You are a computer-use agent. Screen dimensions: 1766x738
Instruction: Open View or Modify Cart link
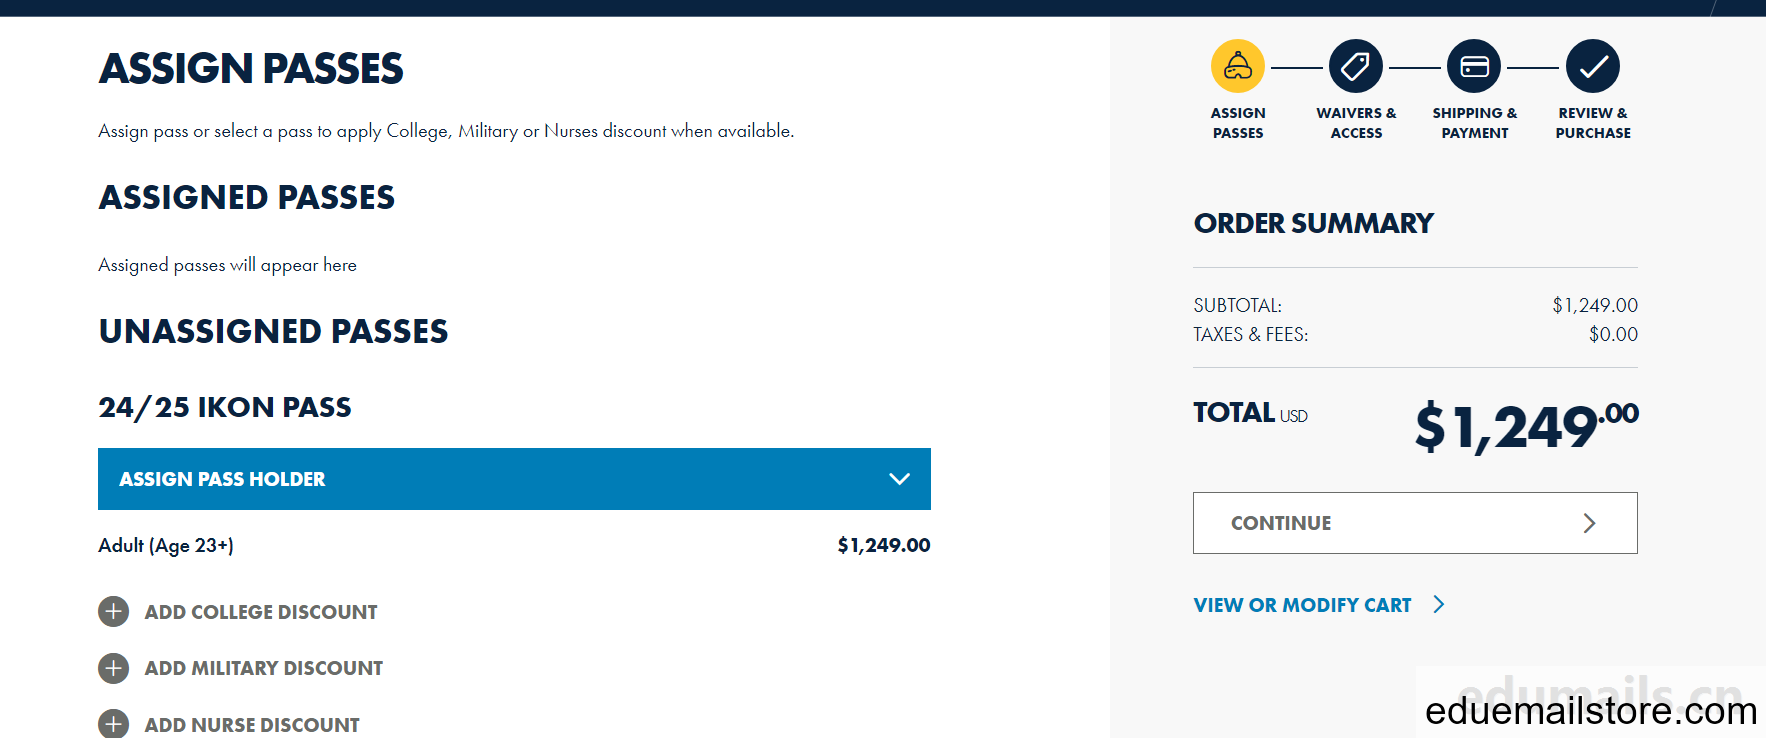coord(1302,605)
